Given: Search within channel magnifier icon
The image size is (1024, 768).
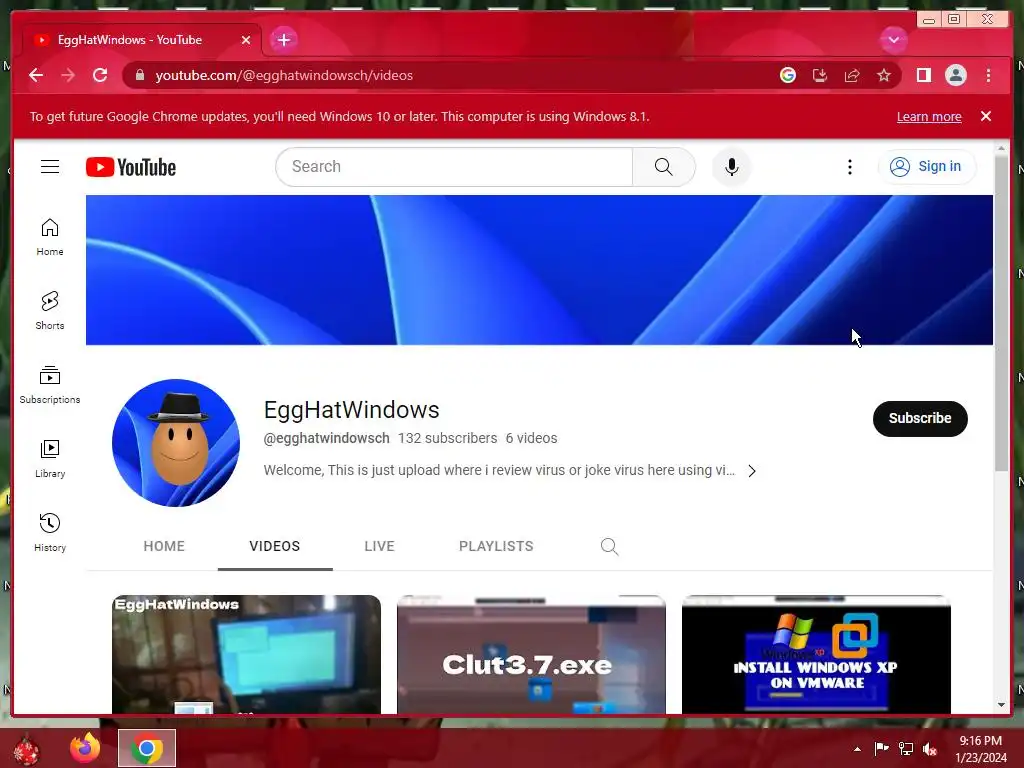Looking at the screenshot, I should [x=609, y=546].
